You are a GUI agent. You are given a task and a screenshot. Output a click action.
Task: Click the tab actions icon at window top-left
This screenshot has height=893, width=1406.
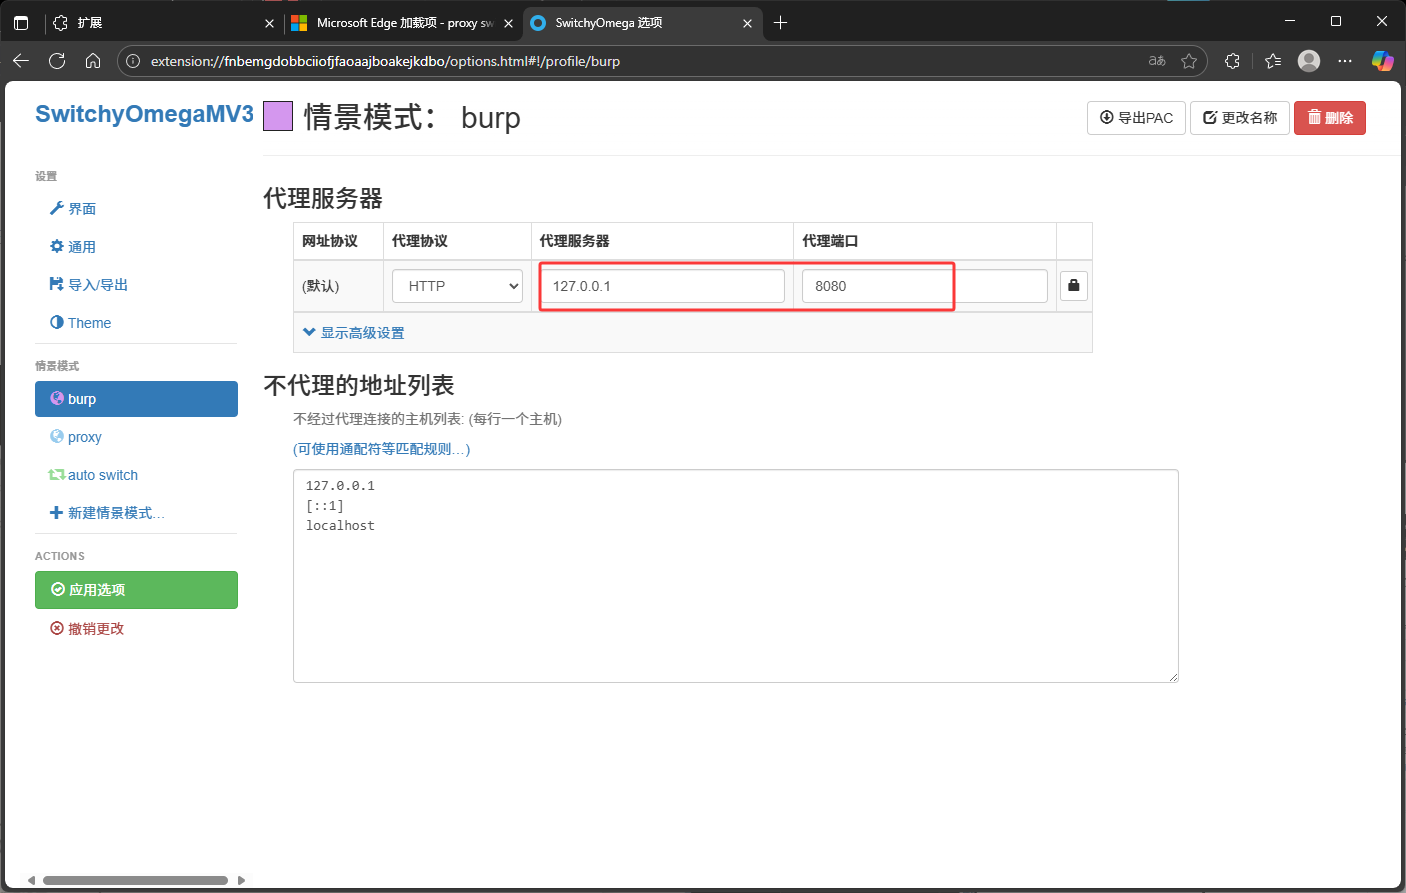coord(21,22)
